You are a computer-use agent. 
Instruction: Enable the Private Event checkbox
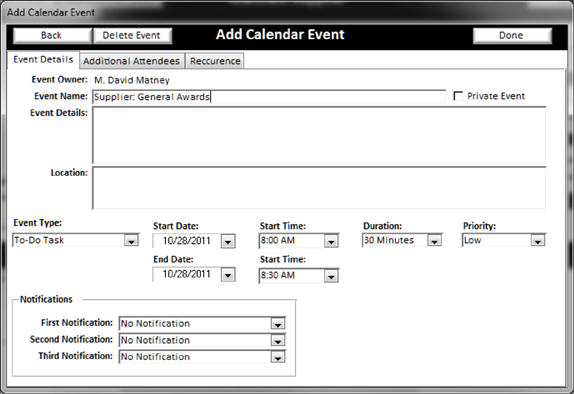point(458,96)
